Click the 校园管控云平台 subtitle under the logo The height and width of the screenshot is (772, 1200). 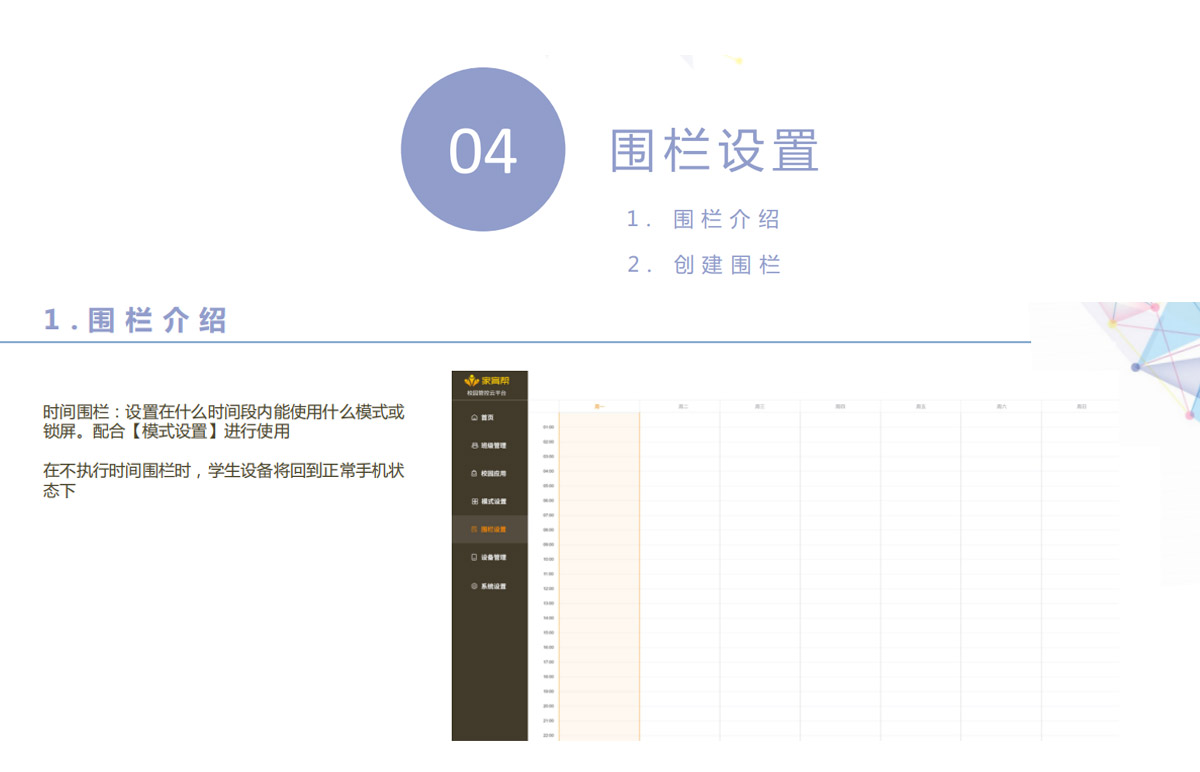click(x=489, y=393)
